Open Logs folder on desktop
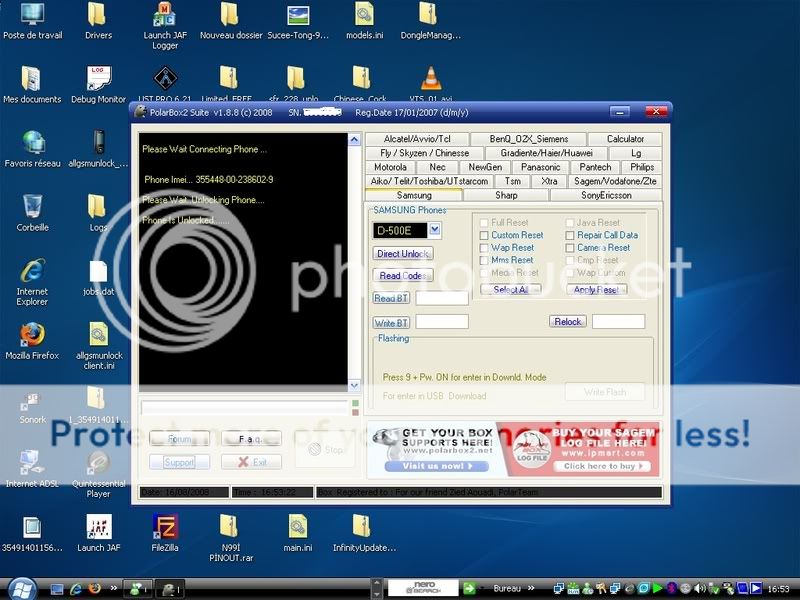The image size is (800, 600). pyautogui.click(x=98, y=213)
